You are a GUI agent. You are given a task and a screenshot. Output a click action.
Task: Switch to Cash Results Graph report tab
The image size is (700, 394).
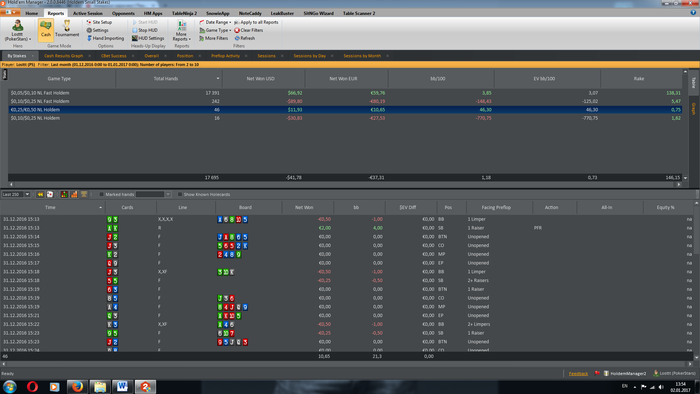[x=63, y=56]
